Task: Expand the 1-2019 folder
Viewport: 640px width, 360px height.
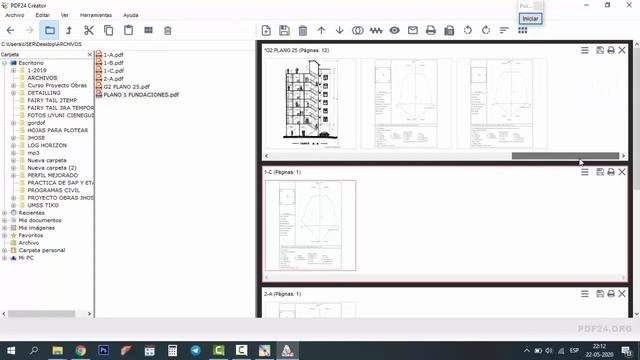Action: 13,71
